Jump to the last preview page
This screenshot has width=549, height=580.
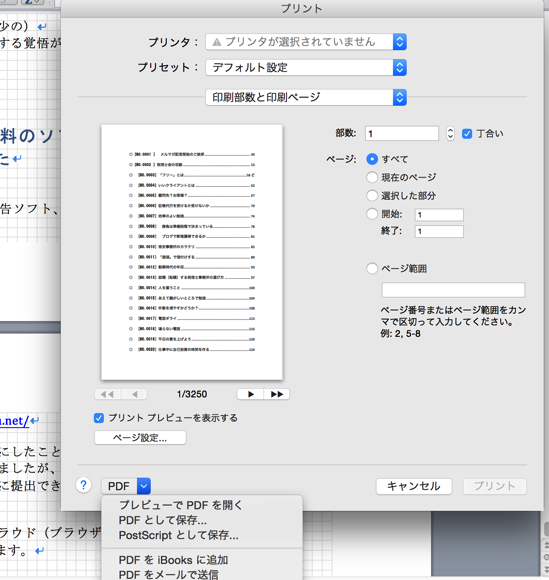[x=277, y=394]
